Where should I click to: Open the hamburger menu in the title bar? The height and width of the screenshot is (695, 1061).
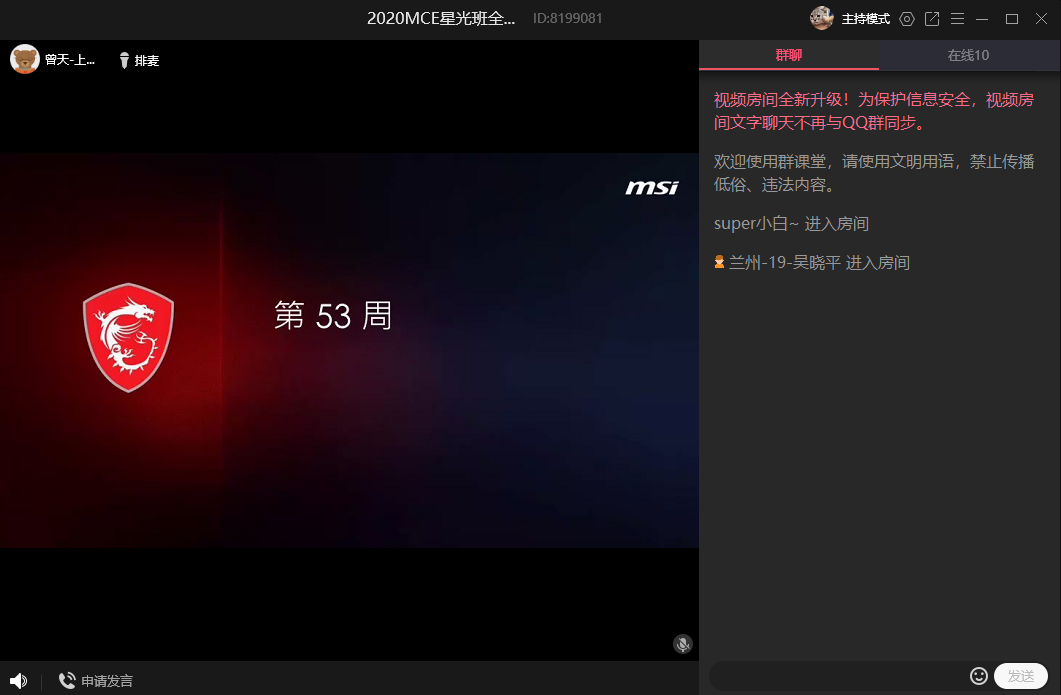957,19
